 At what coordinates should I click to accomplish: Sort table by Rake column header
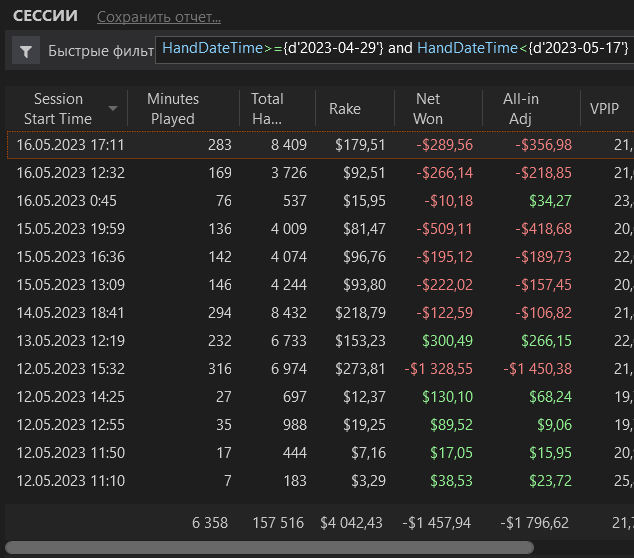tap(344, 108)
